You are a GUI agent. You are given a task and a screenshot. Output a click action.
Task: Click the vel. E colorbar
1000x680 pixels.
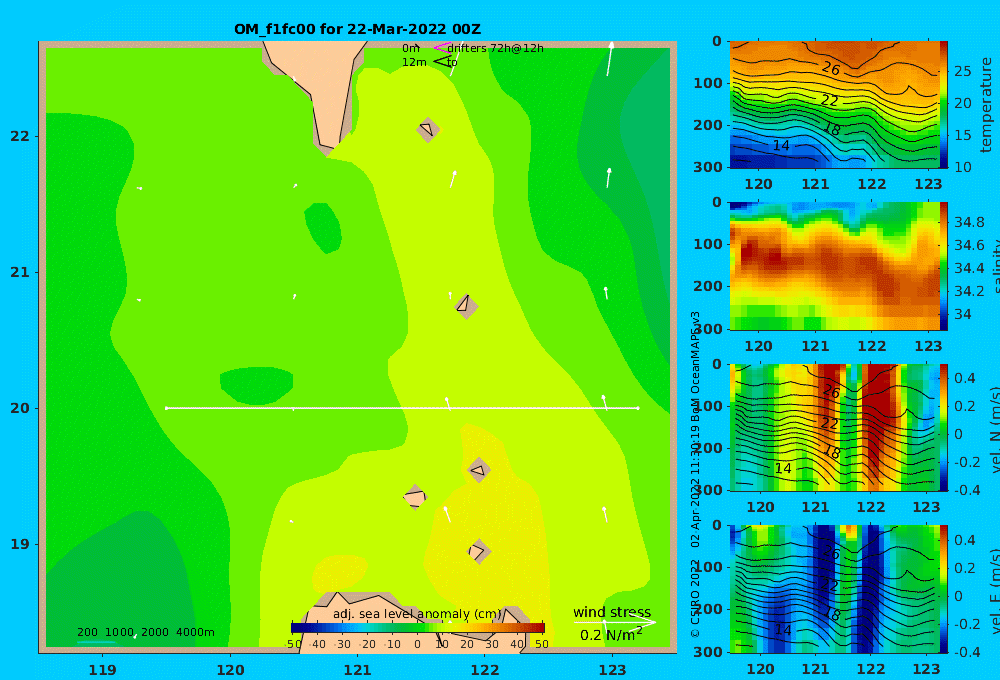pyautogui.click(x=944, y=589)
